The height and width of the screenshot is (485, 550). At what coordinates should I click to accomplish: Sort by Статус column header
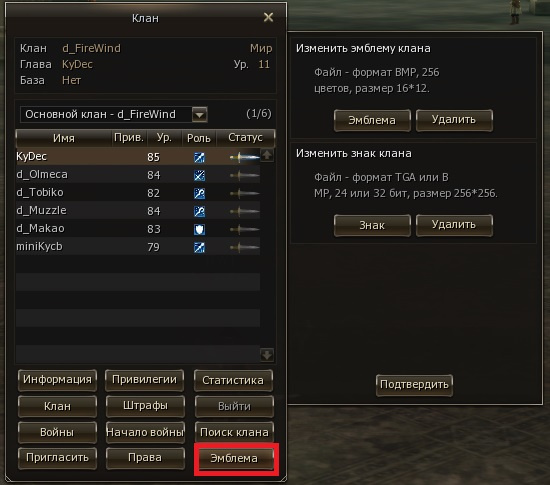[245, 138]
